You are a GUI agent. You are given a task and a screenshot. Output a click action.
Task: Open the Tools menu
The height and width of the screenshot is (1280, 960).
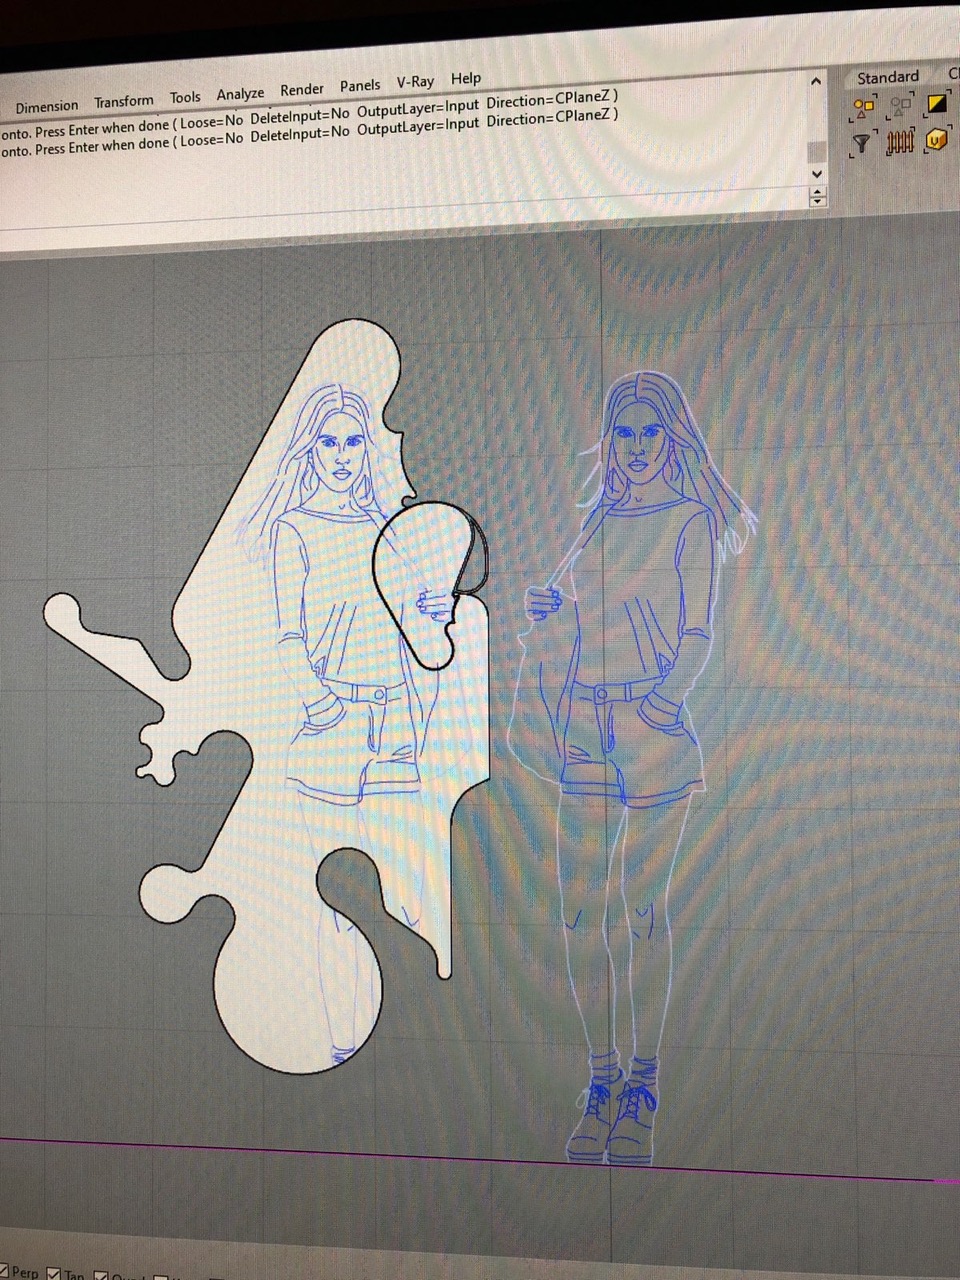[x=185, y=97]
